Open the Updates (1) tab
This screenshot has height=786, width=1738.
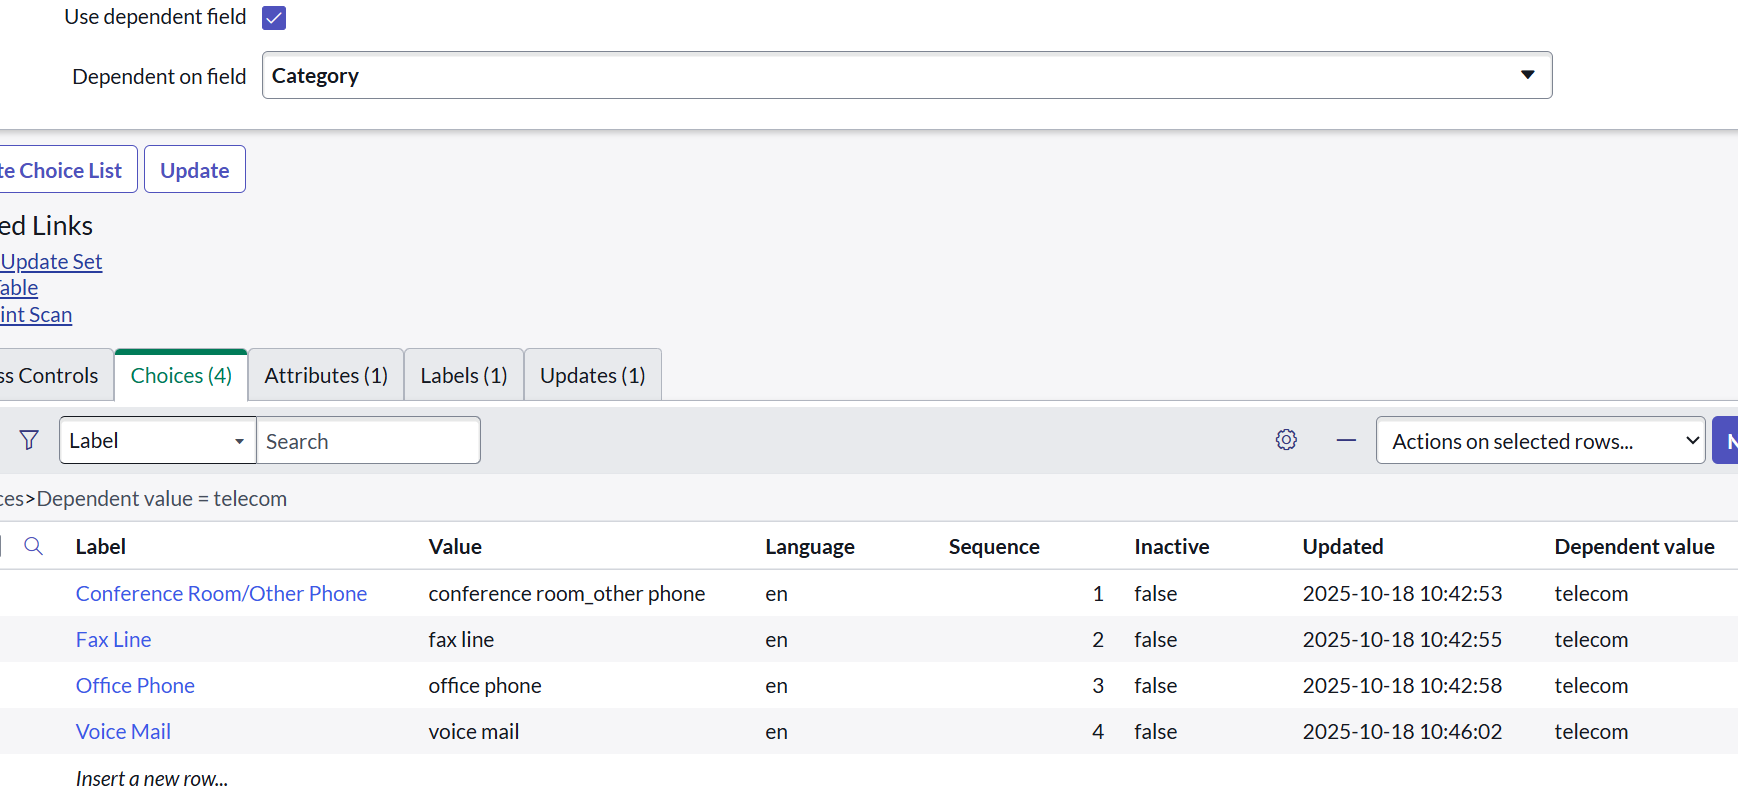[x=592, y=376]
